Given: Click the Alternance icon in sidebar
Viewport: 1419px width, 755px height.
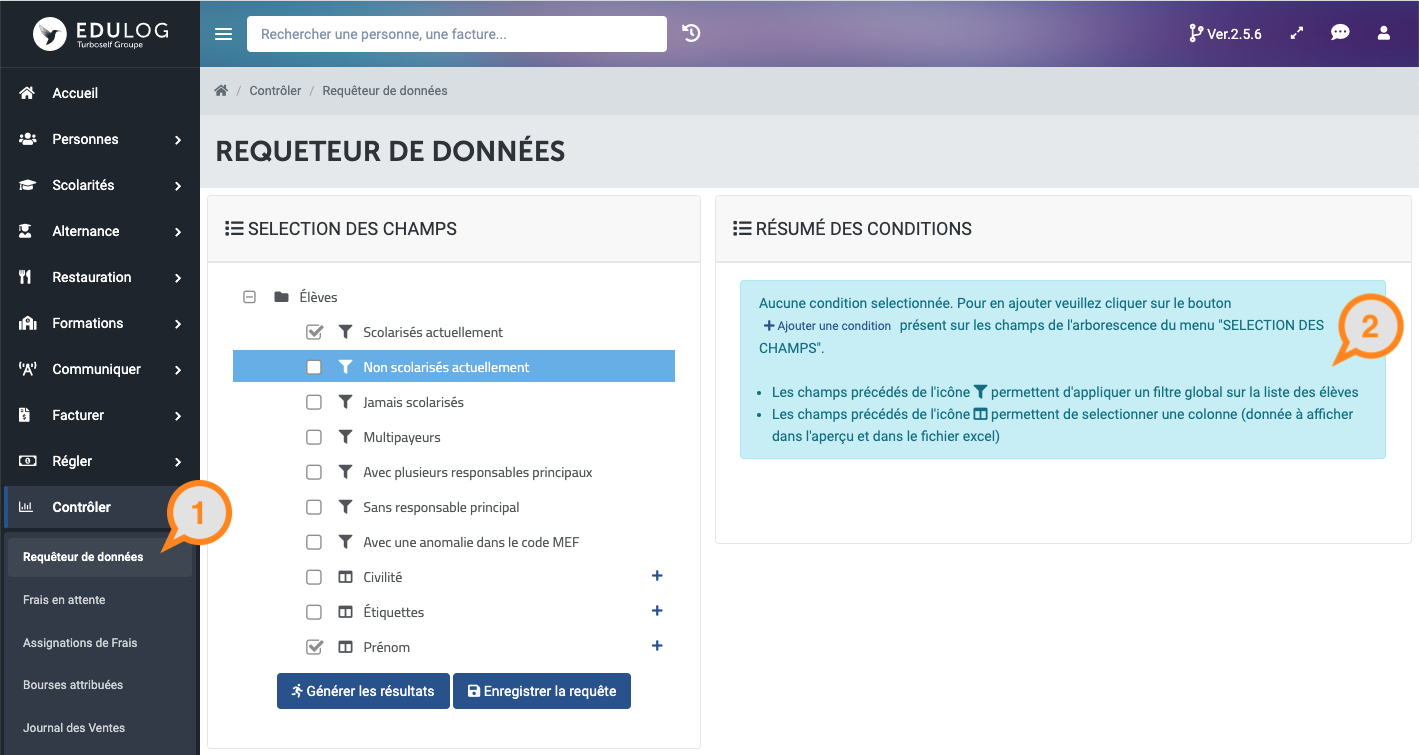Looking at the screenshot, I should click(27, 231).
